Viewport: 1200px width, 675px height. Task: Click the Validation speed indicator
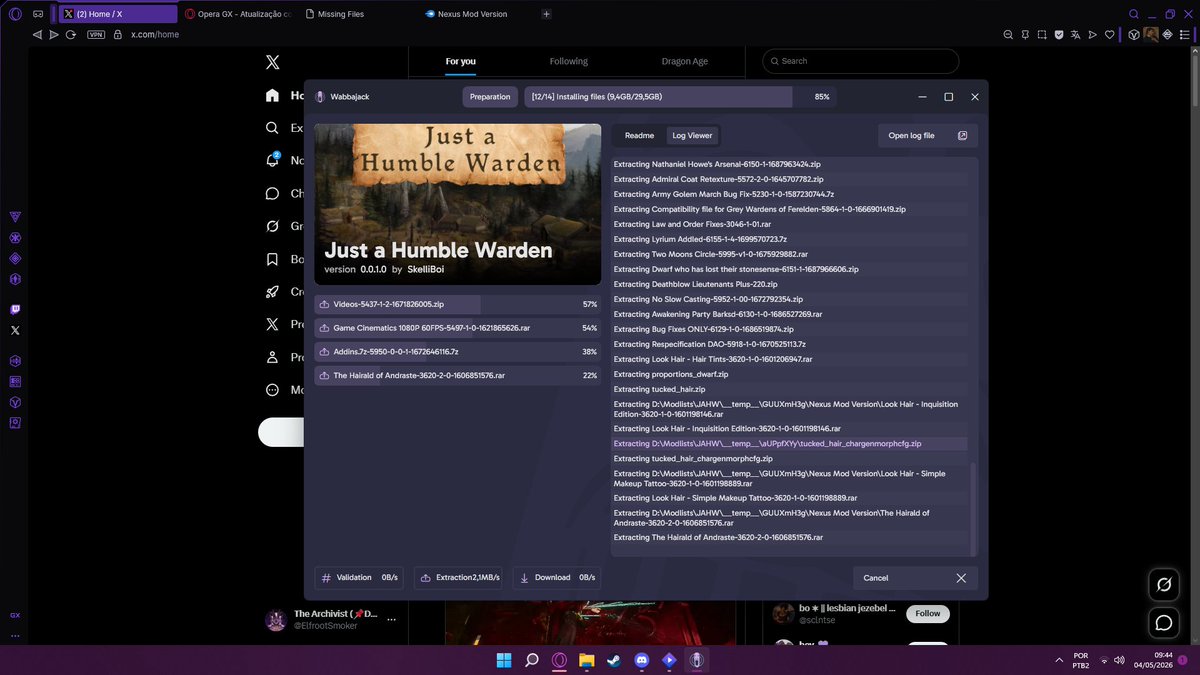click(x=359, y=578)
